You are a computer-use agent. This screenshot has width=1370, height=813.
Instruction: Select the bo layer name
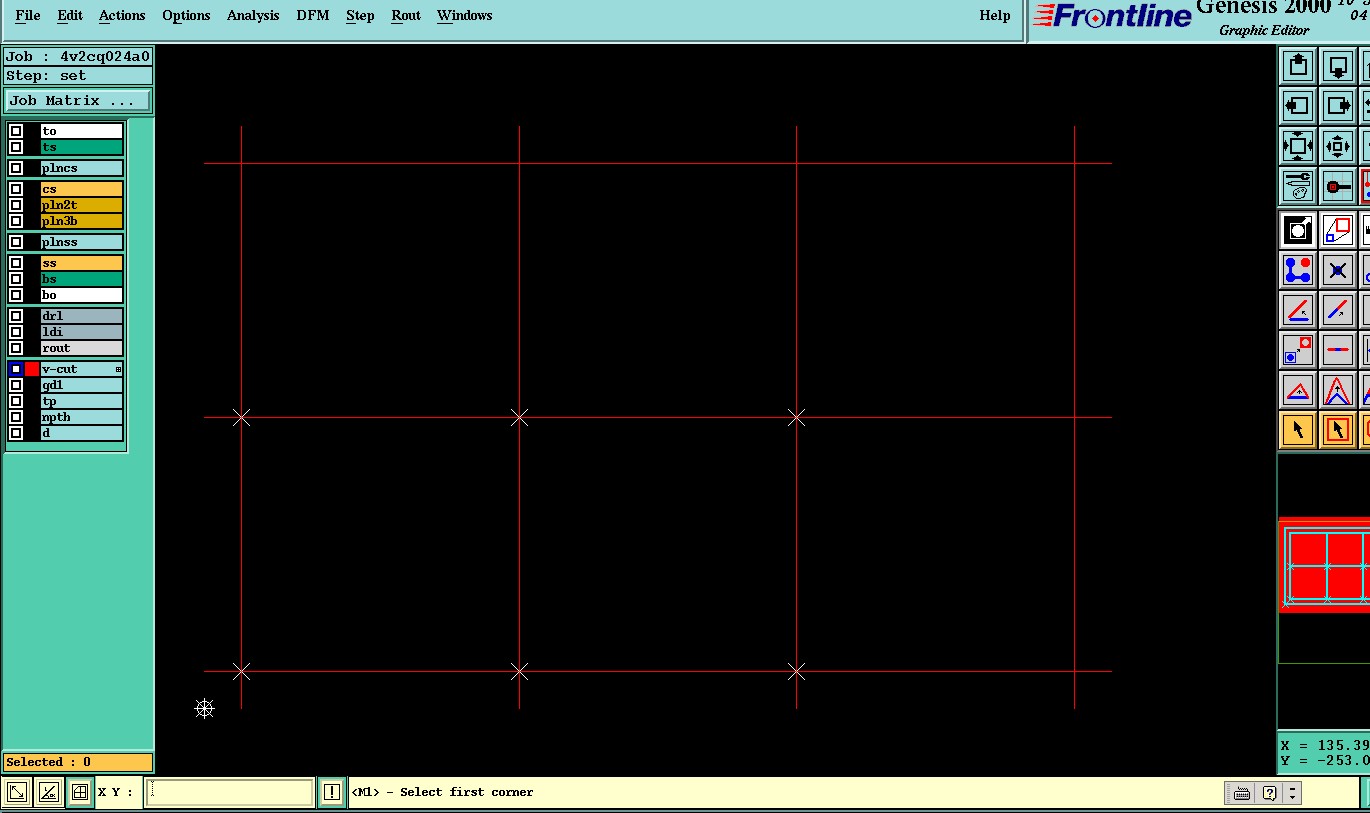pos(82,295)
